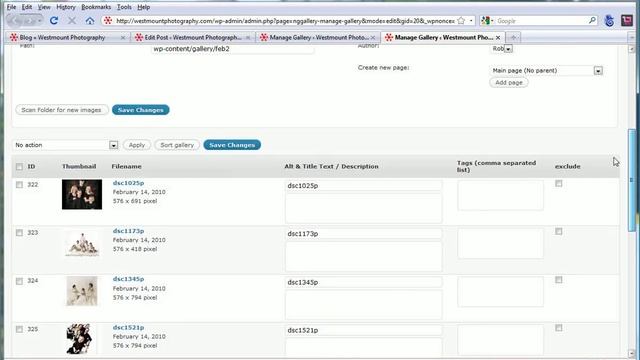Select the checkbox for image 324
The image size is (640, 360).
pos(19,281)
